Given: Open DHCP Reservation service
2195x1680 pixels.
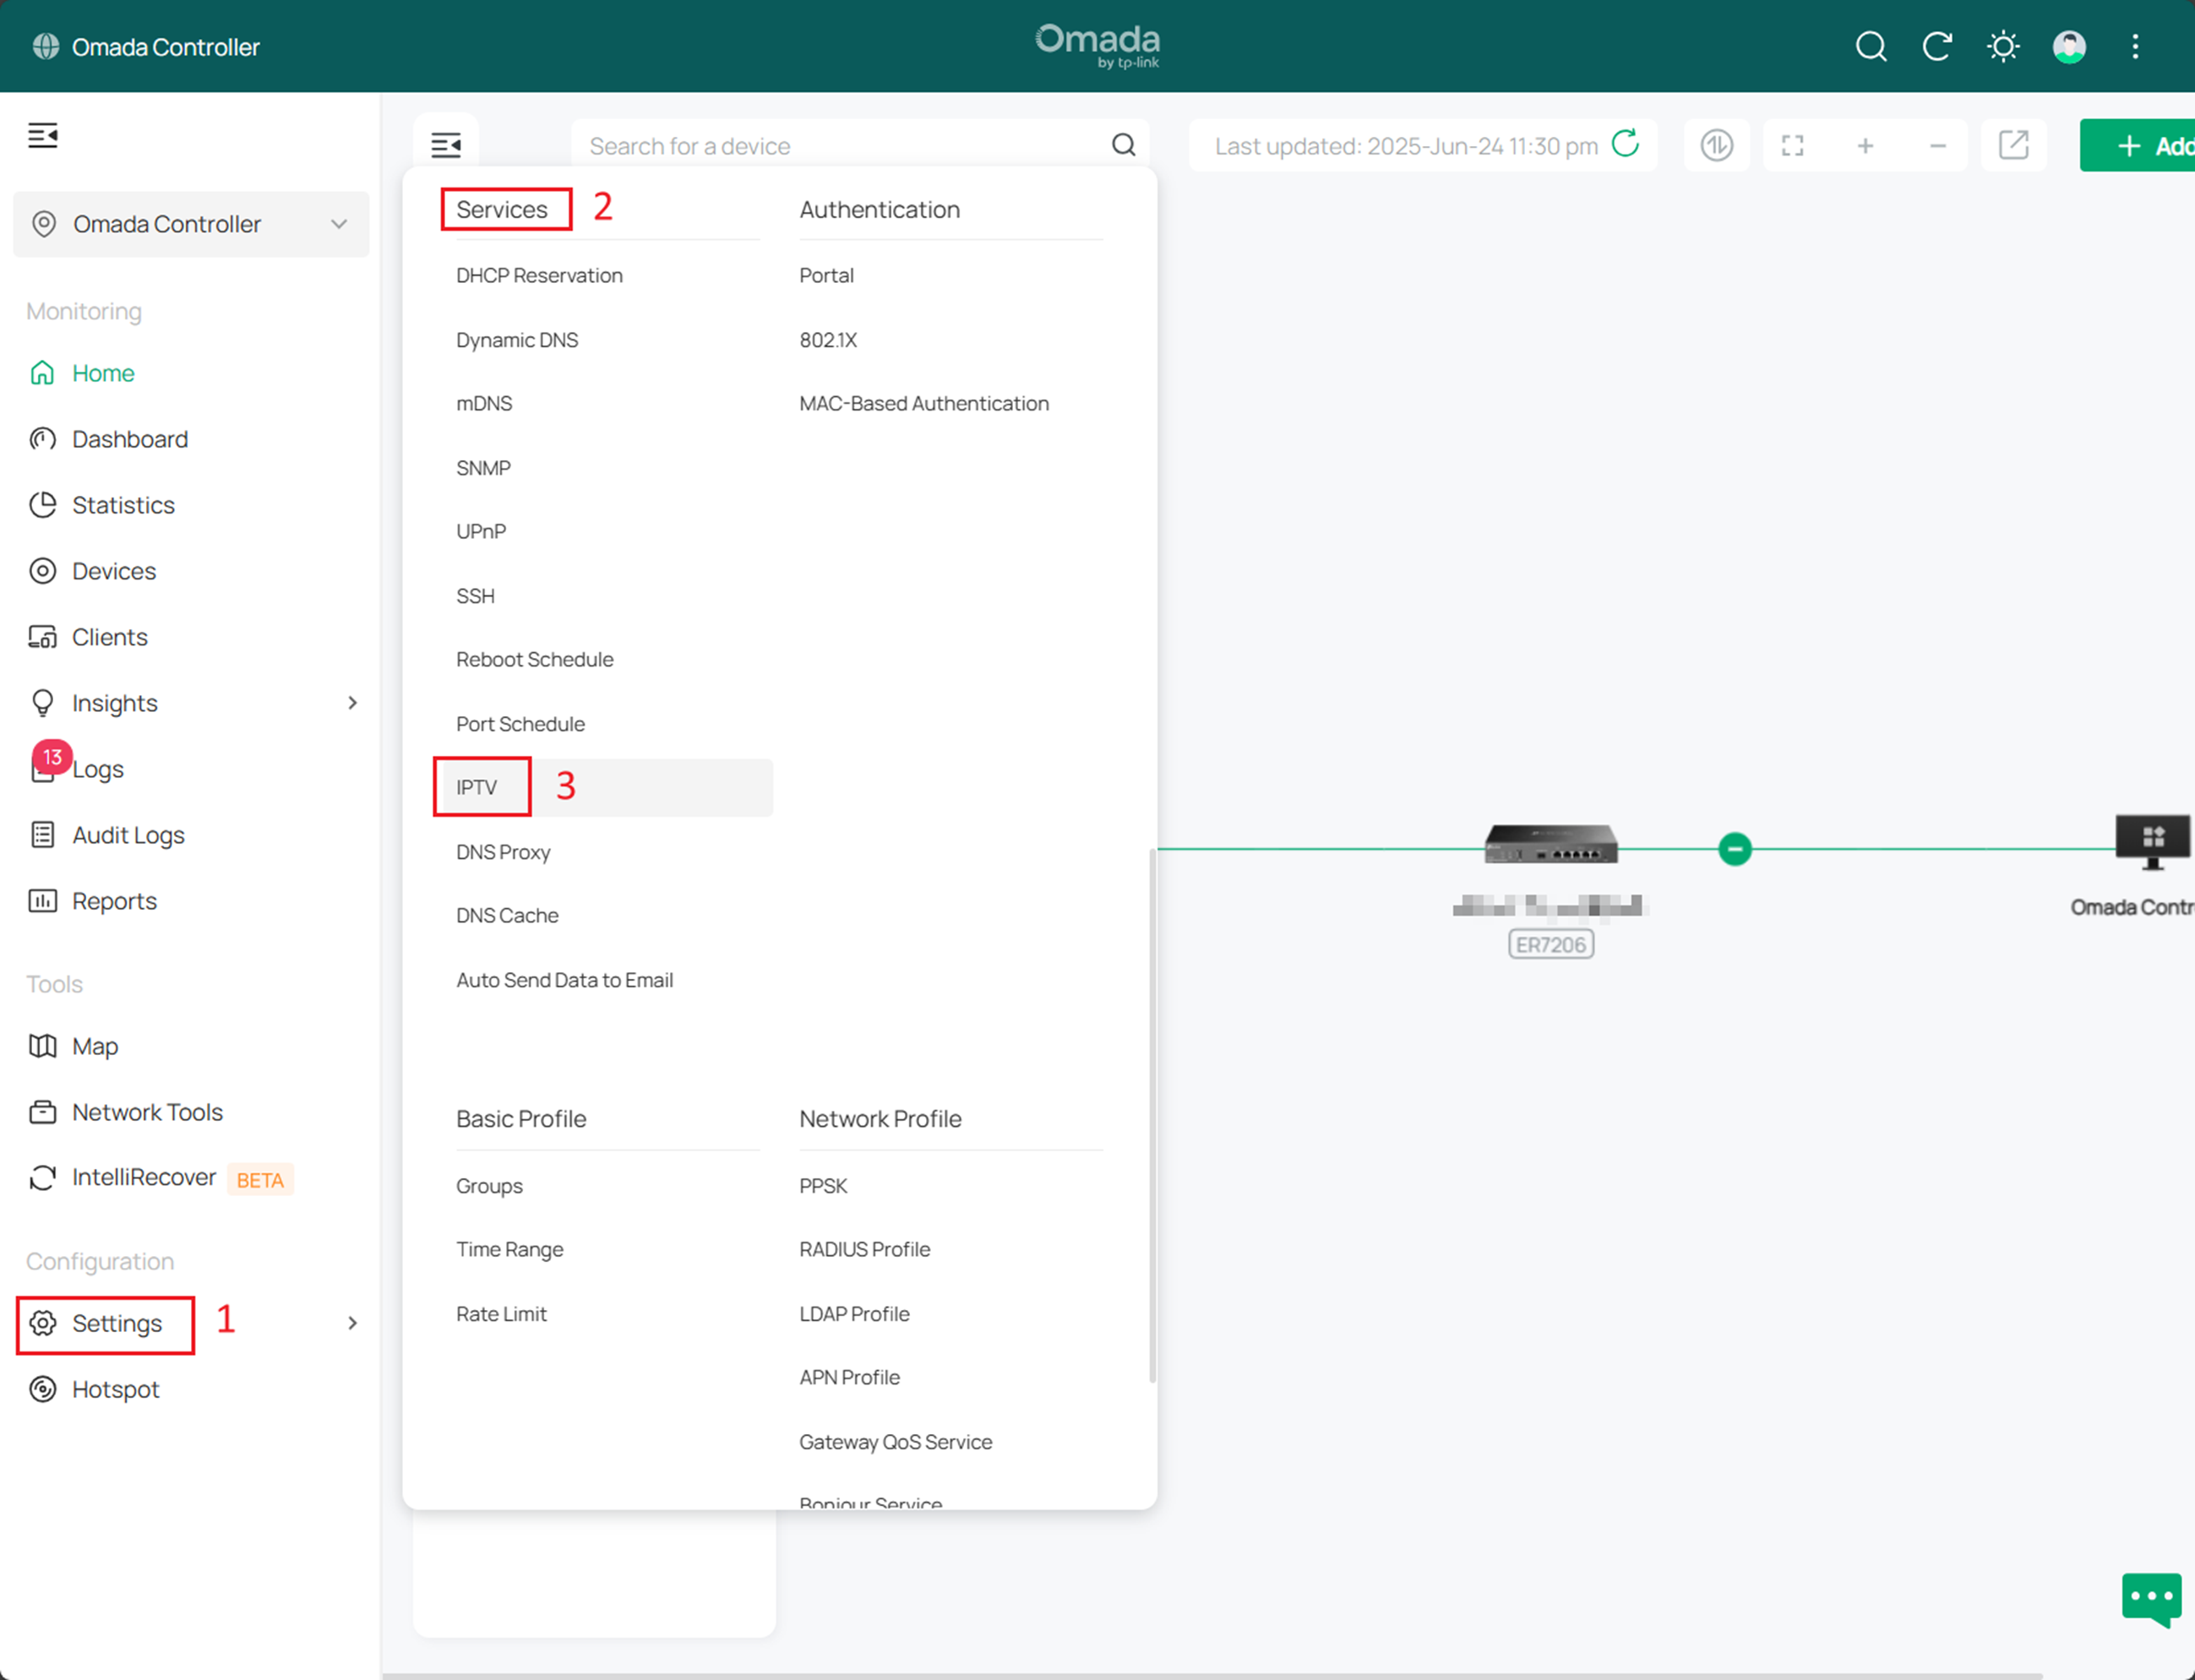Looking at the screenshot, I should point(539,275).
